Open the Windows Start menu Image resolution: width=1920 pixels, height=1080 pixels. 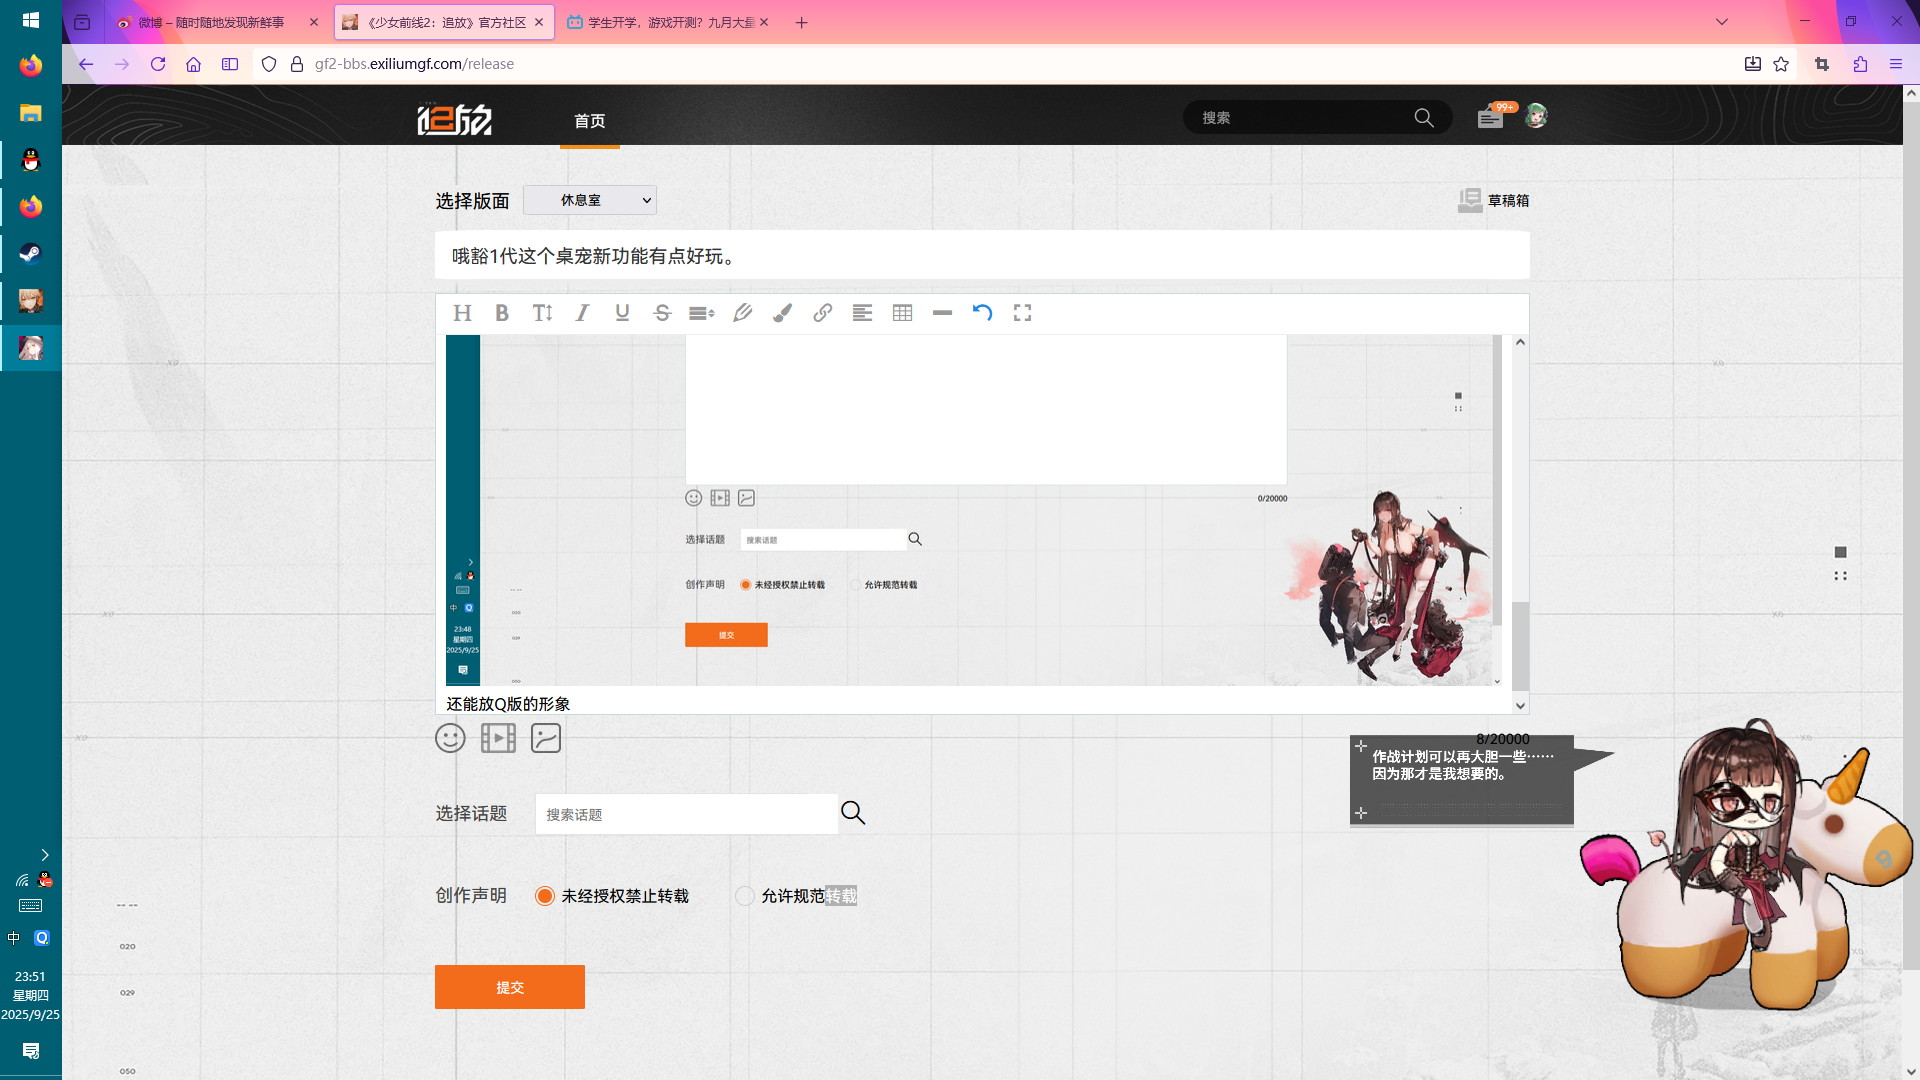click(x=31, y=20)
